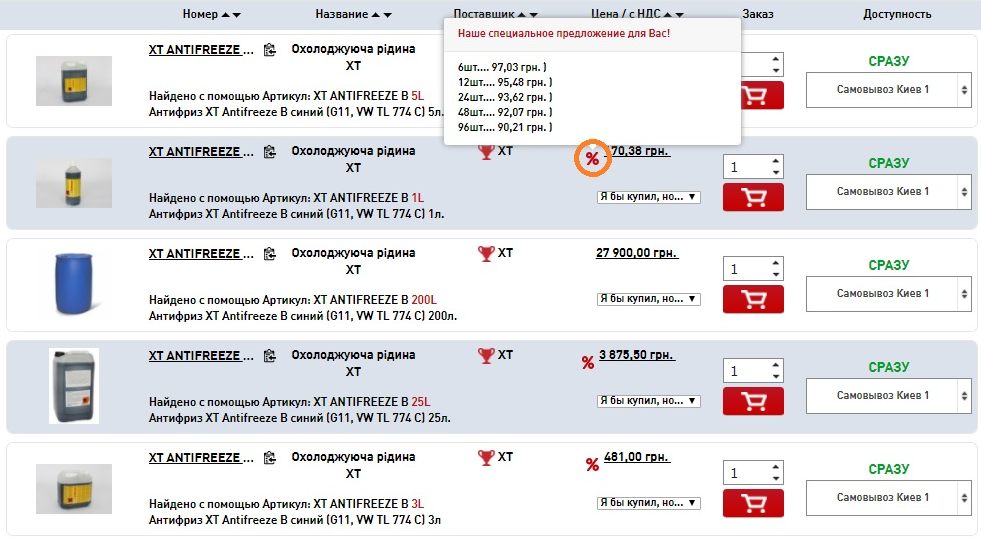
Task: Open 'Самовывоз Киев 1' selector in first row
Action: 889,90
